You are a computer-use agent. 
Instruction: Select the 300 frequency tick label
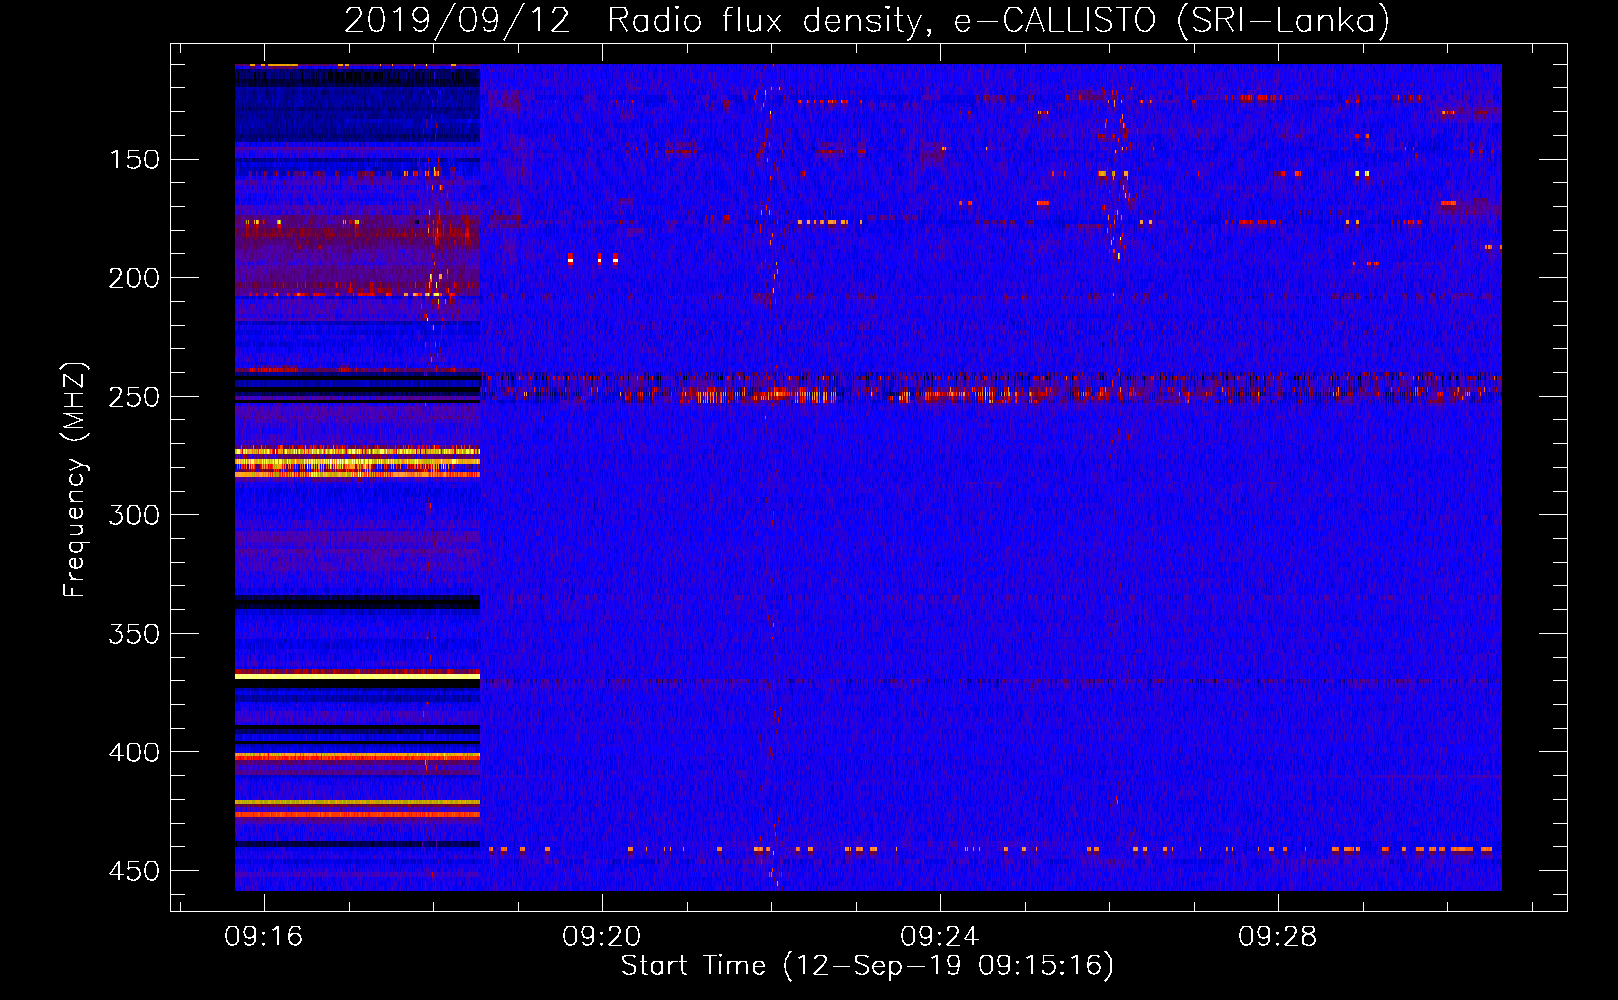coord(134,515)
